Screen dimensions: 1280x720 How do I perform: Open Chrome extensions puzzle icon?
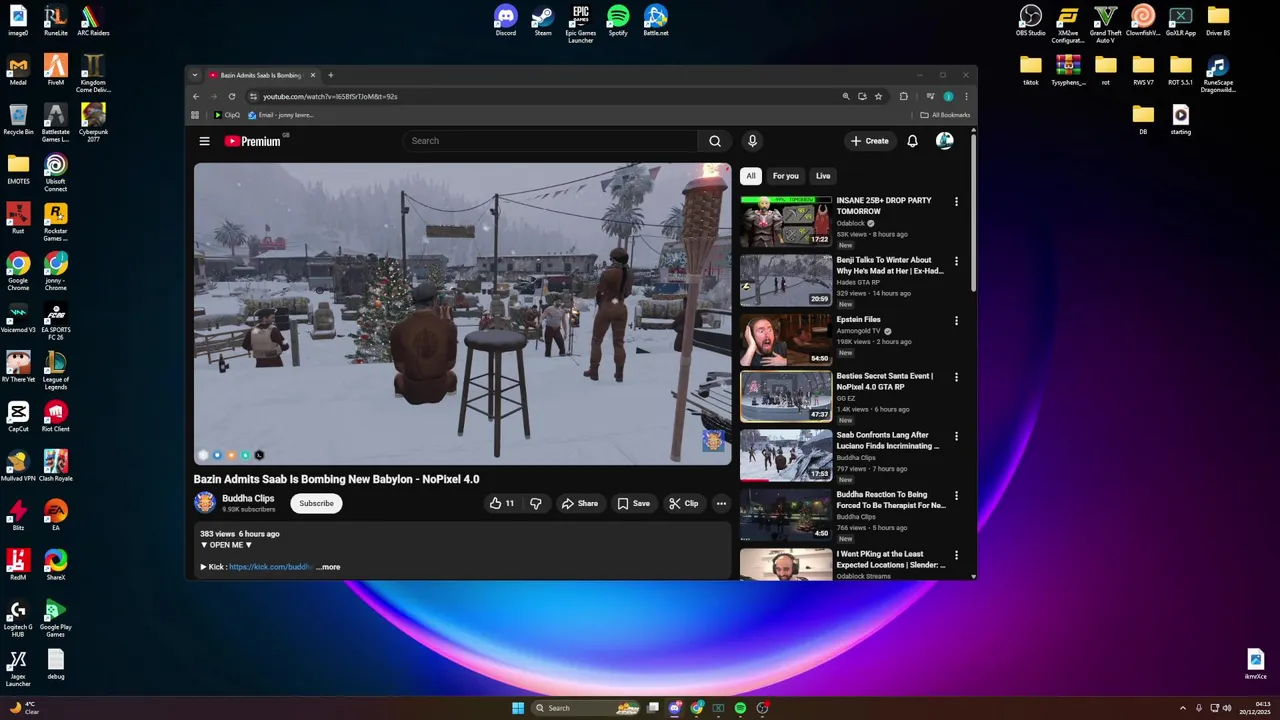903,96
